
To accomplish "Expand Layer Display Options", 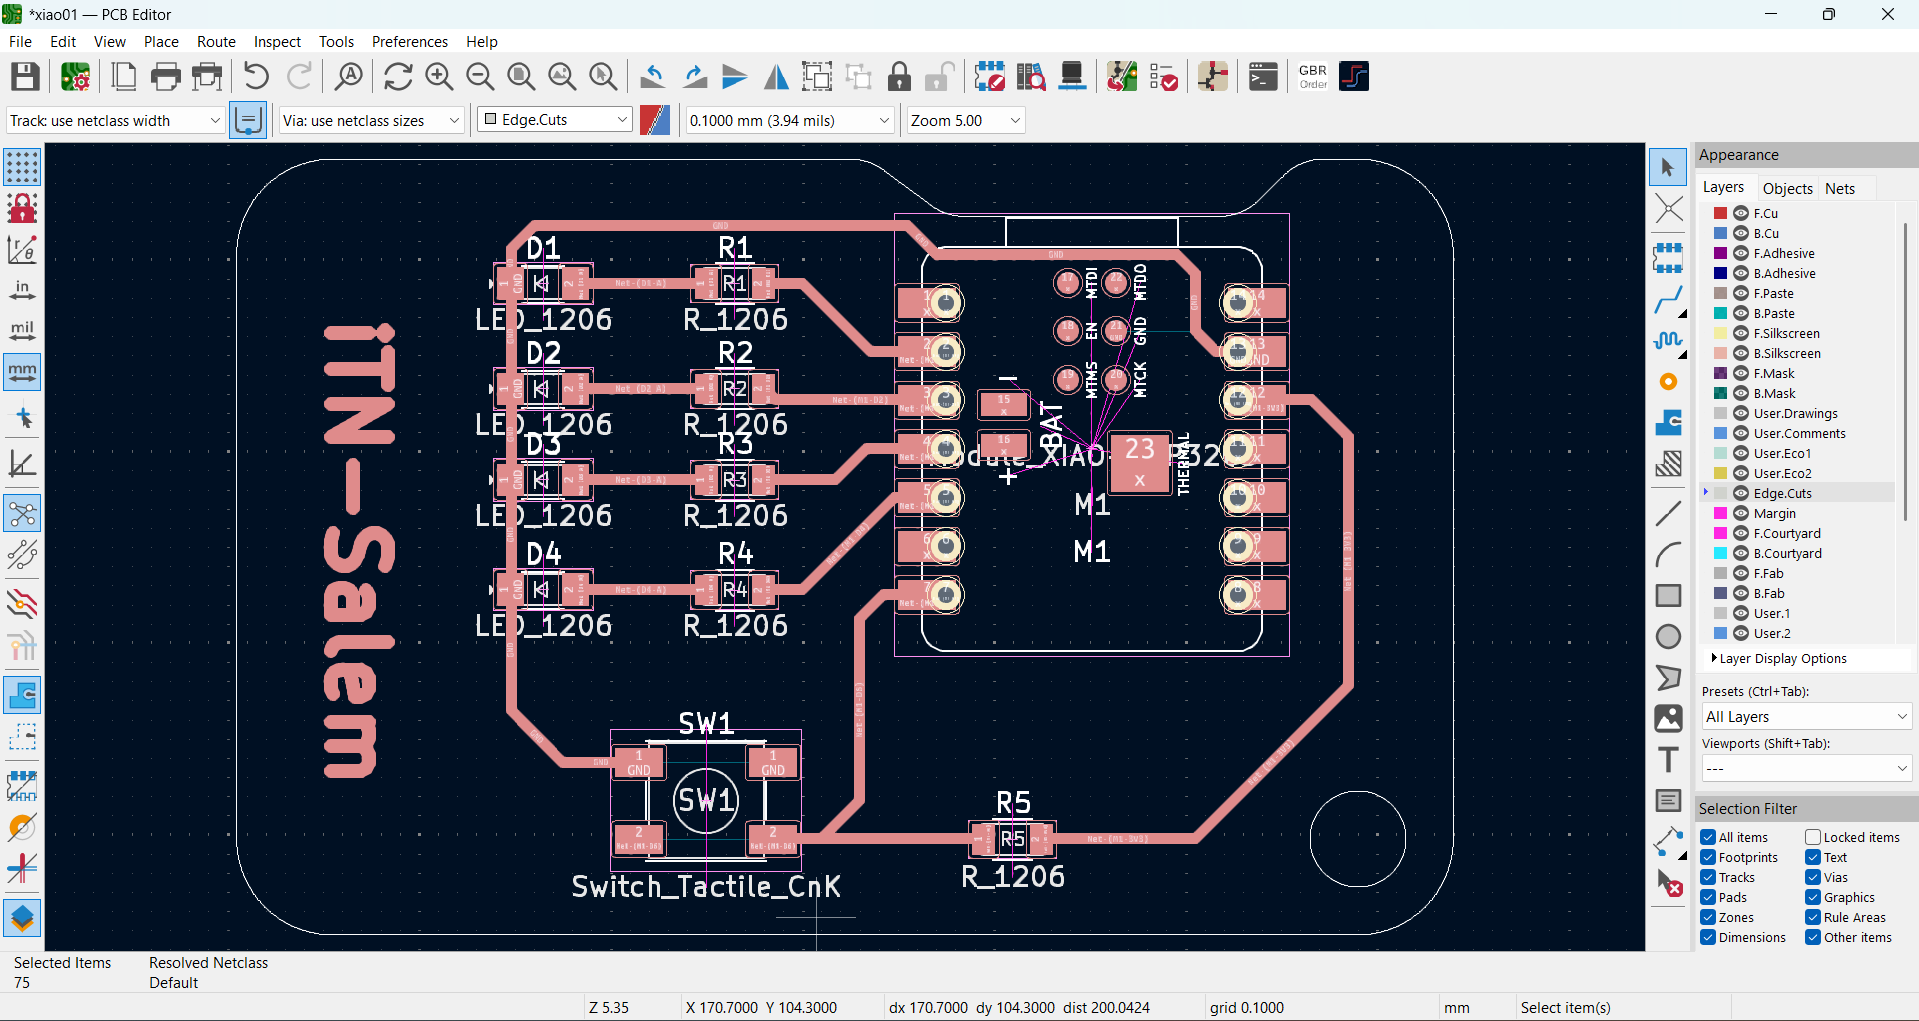I will [1780, 658].
